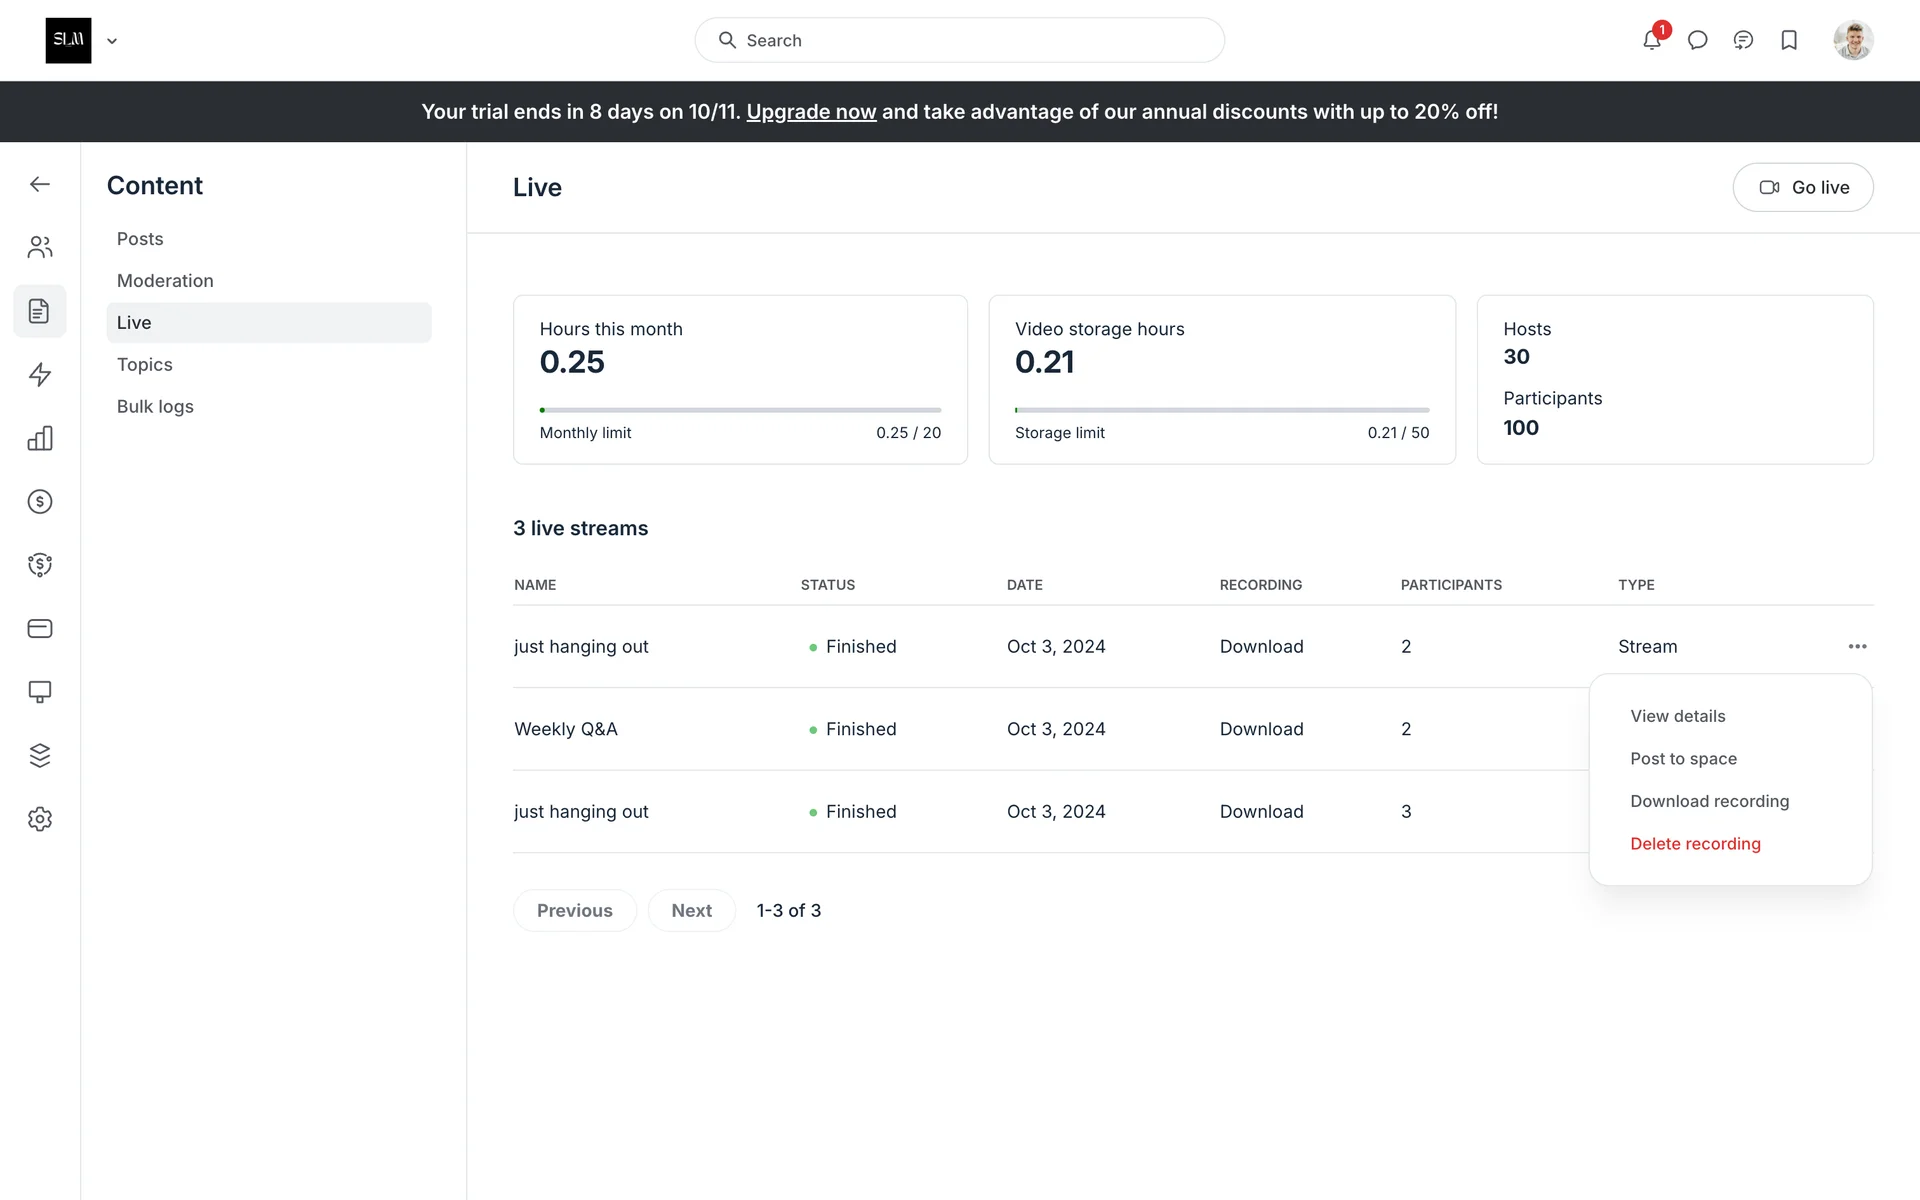Open the chat bubble messages icon
Image resolution: width=1920 pixels, height=1200 pixels.
coord(1697,40)
